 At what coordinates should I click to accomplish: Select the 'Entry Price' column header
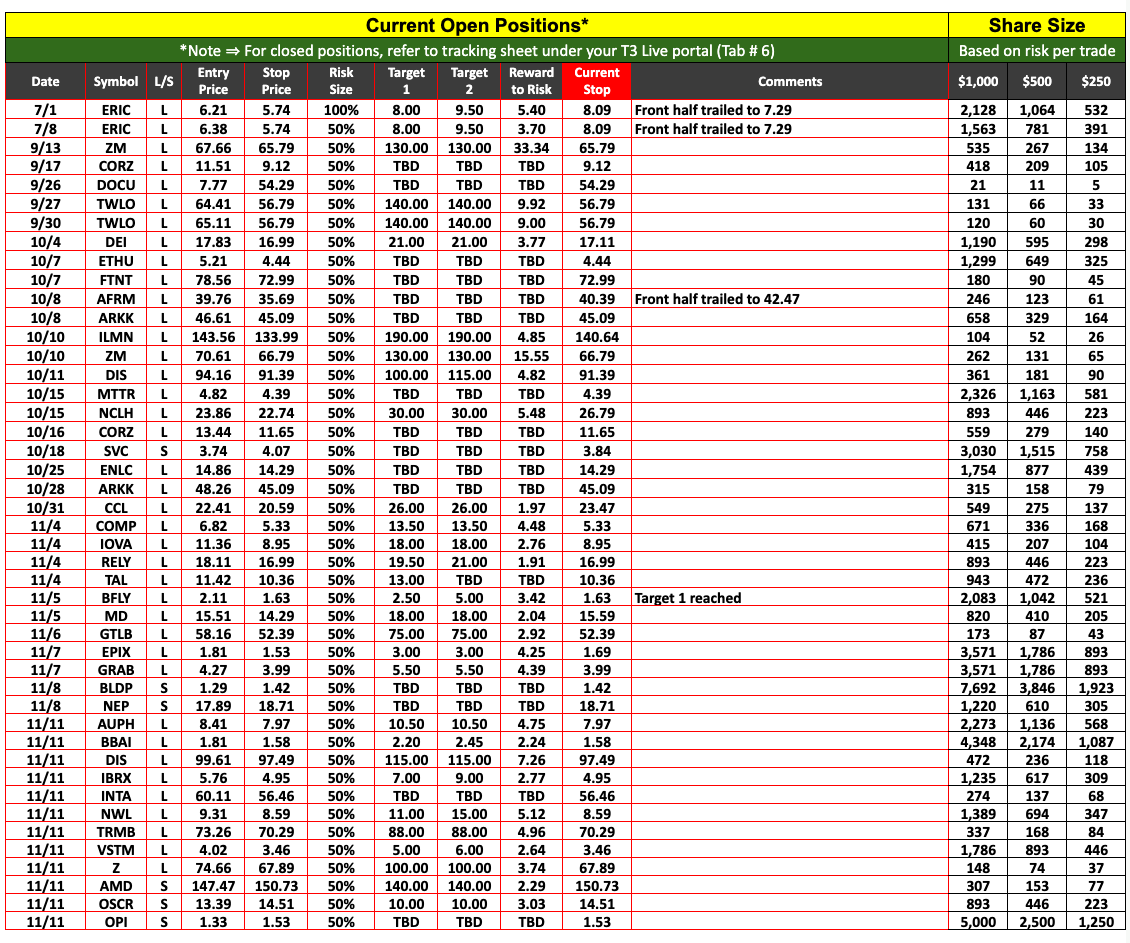(x=213, y=81)
